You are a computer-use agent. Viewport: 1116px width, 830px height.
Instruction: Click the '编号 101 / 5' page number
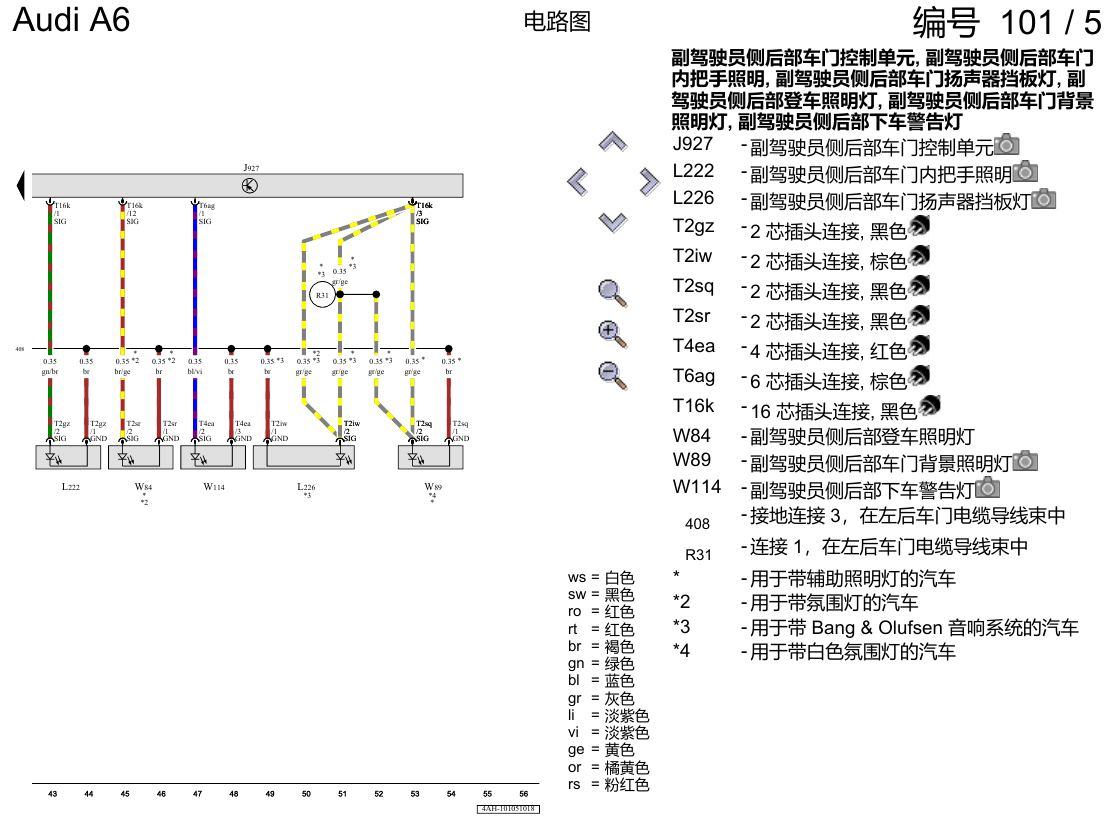click(x=1007, y=23)
